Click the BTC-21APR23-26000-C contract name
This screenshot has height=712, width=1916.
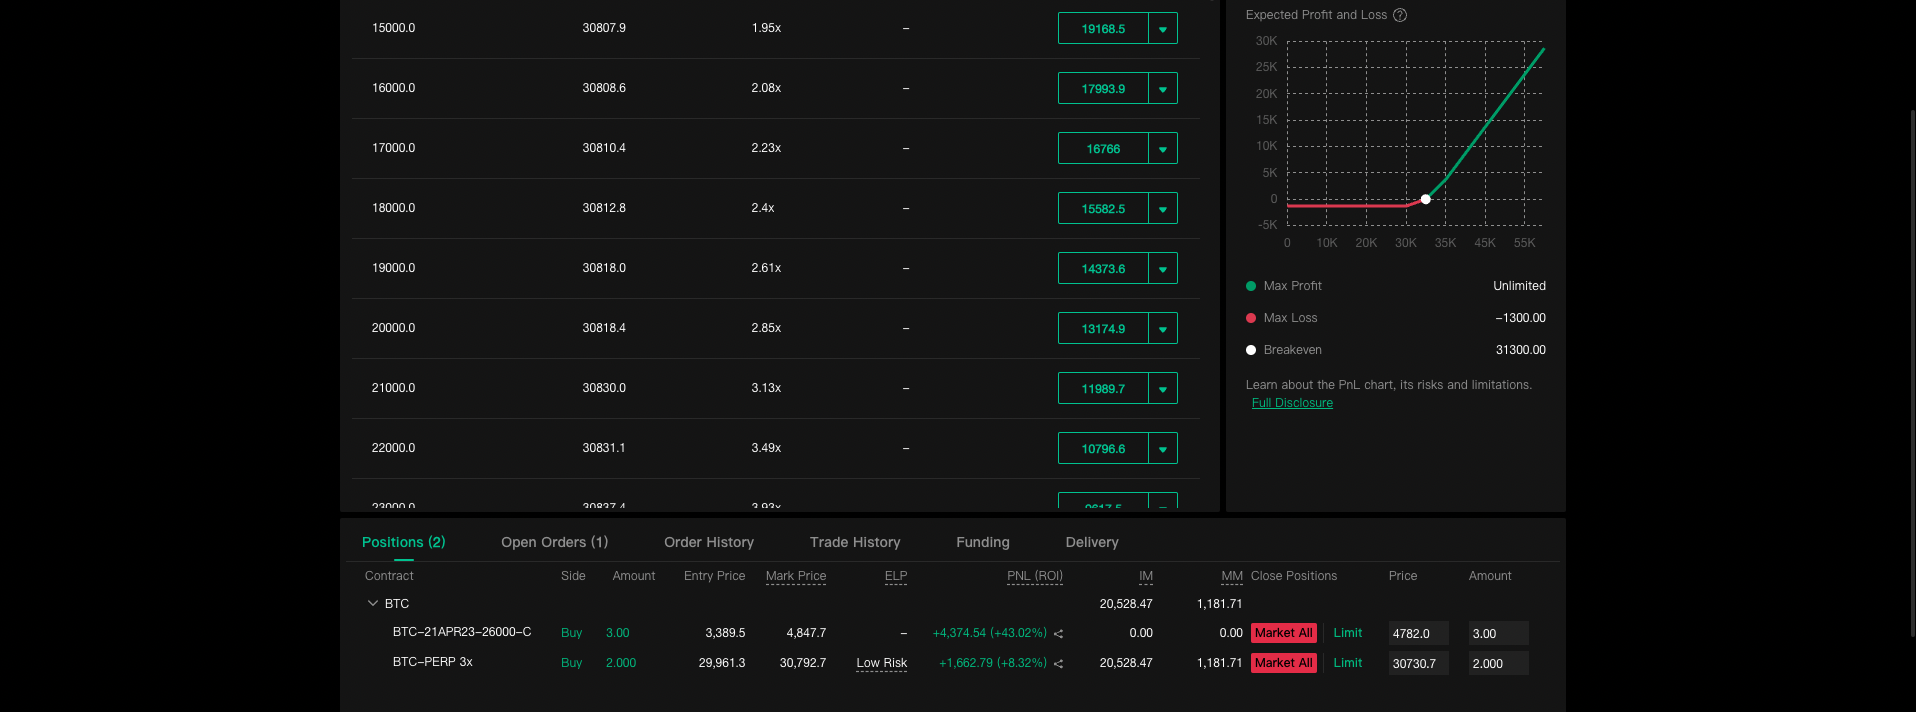click(462, 632)
